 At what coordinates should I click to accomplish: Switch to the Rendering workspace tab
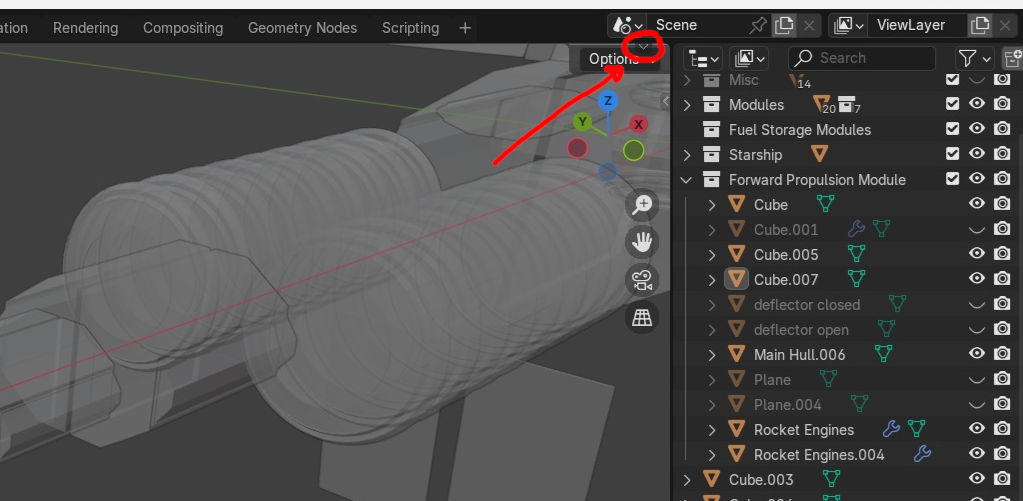[85, 28]
